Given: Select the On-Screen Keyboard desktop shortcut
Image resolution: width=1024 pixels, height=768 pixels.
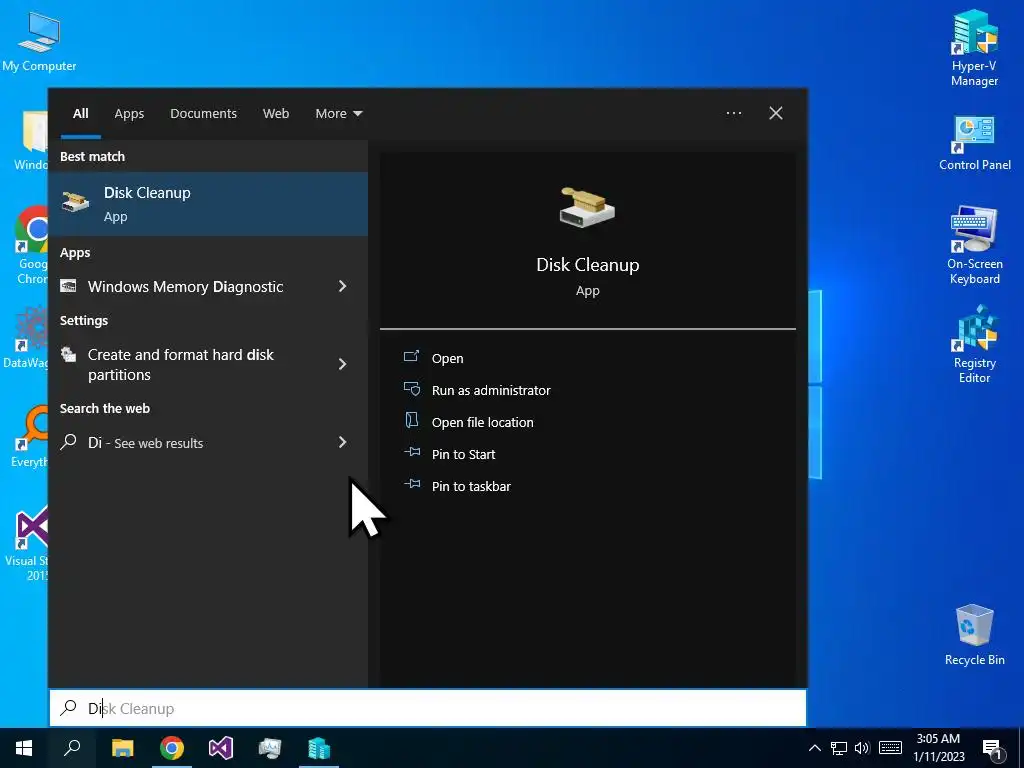Looking at the screenshot, I should coord(974,245).
